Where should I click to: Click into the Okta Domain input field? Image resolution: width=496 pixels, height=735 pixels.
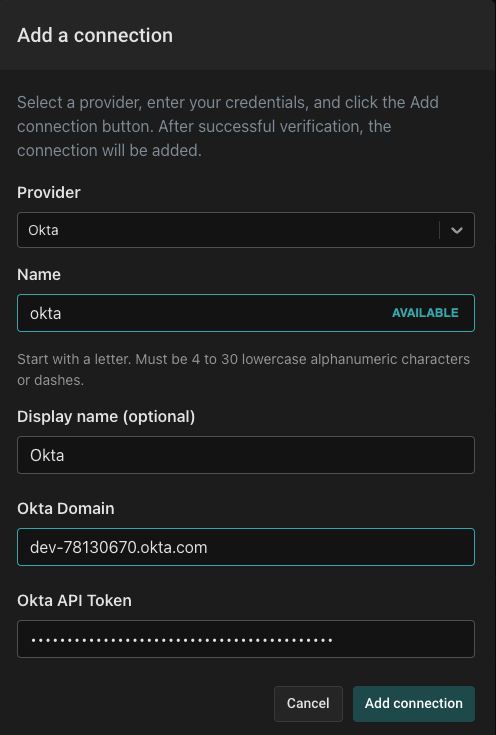coord(246,547)
